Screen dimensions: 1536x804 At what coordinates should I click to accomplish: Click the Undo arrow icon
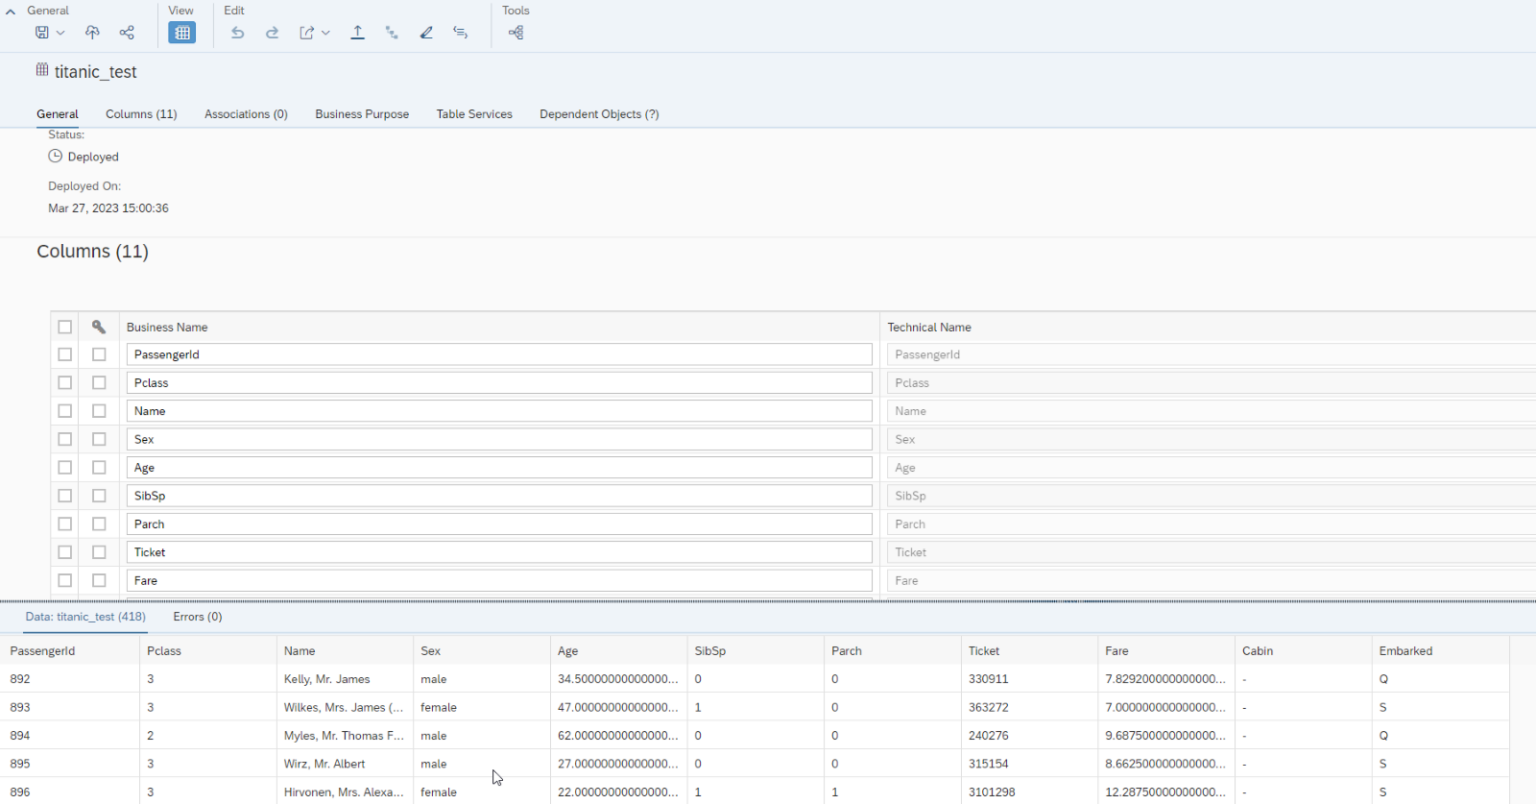(x=237, y=33)
